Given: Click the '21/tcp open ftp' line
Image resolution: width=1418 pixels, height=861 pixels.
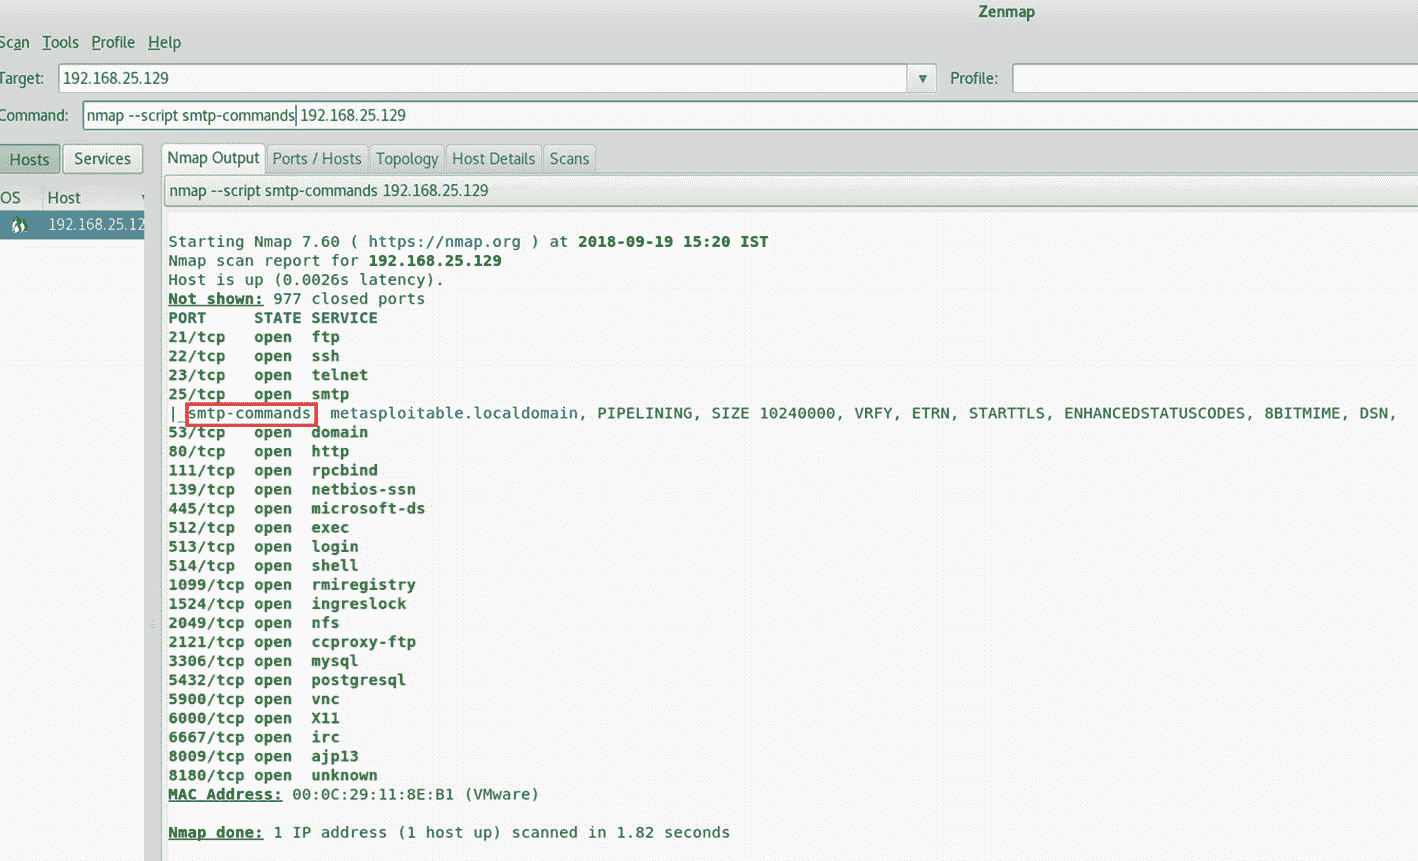Looking at the screenshot, I should click(x=254, y=337).
